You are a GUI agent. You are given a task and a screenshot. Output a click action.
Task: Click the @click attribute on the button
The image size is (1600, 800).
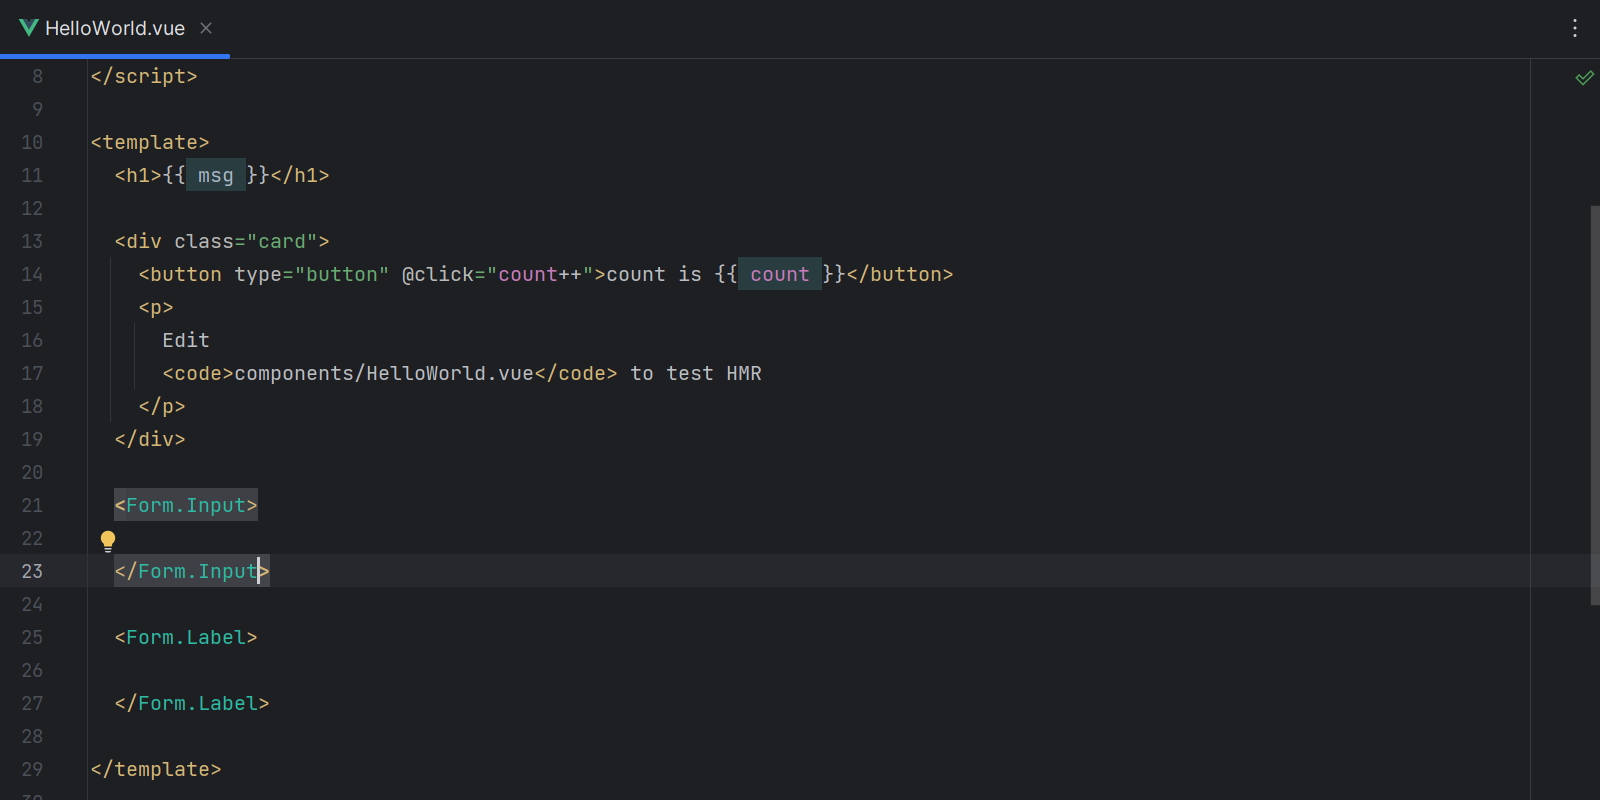click(437, 274)
